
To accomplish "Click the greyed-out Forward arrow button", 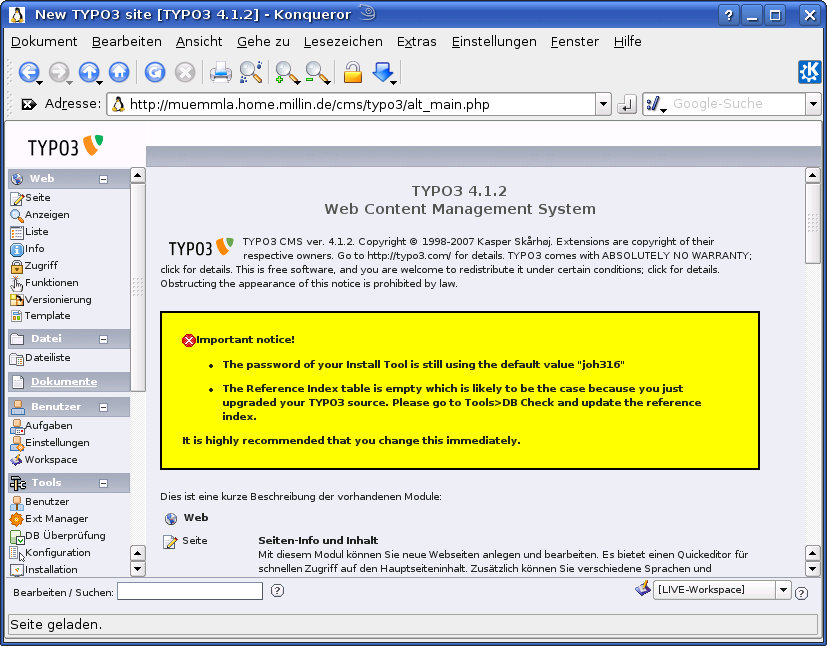I will coord(59,72).
